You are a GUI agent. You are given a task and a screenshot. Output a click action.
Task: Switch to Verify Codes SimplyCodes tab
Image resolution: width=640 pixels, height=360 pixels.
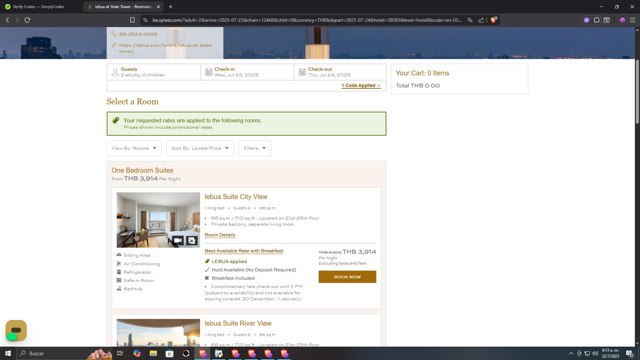(x=39, y=7)
